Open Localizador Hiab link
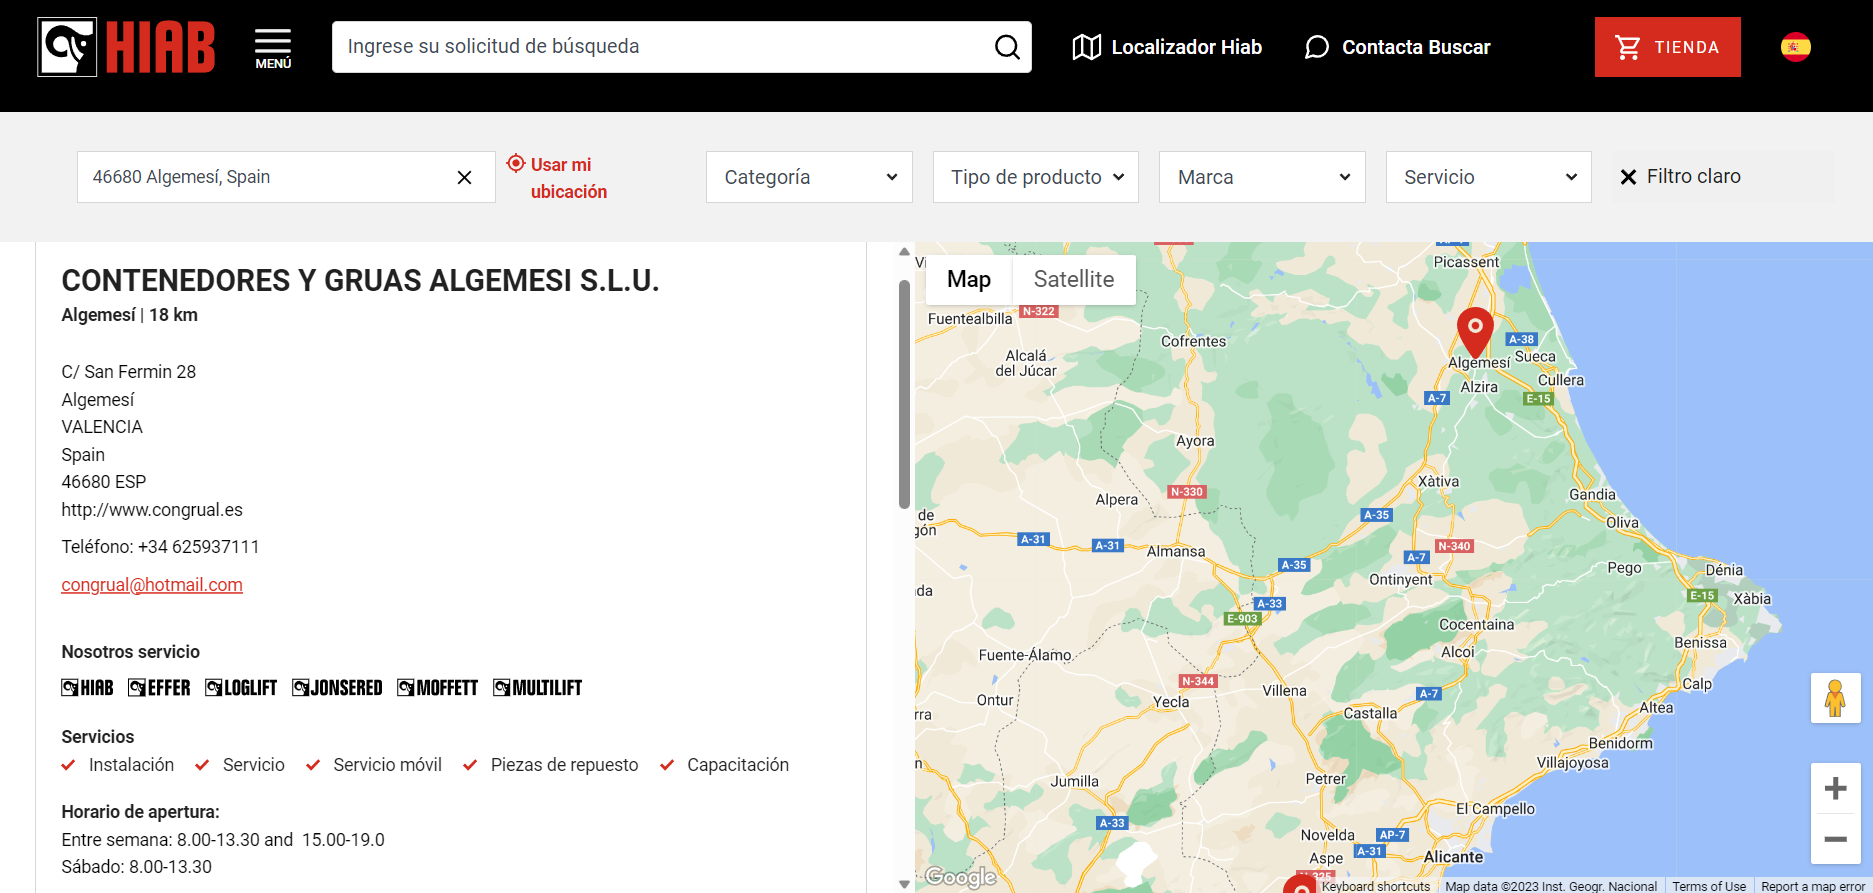 1186,47
